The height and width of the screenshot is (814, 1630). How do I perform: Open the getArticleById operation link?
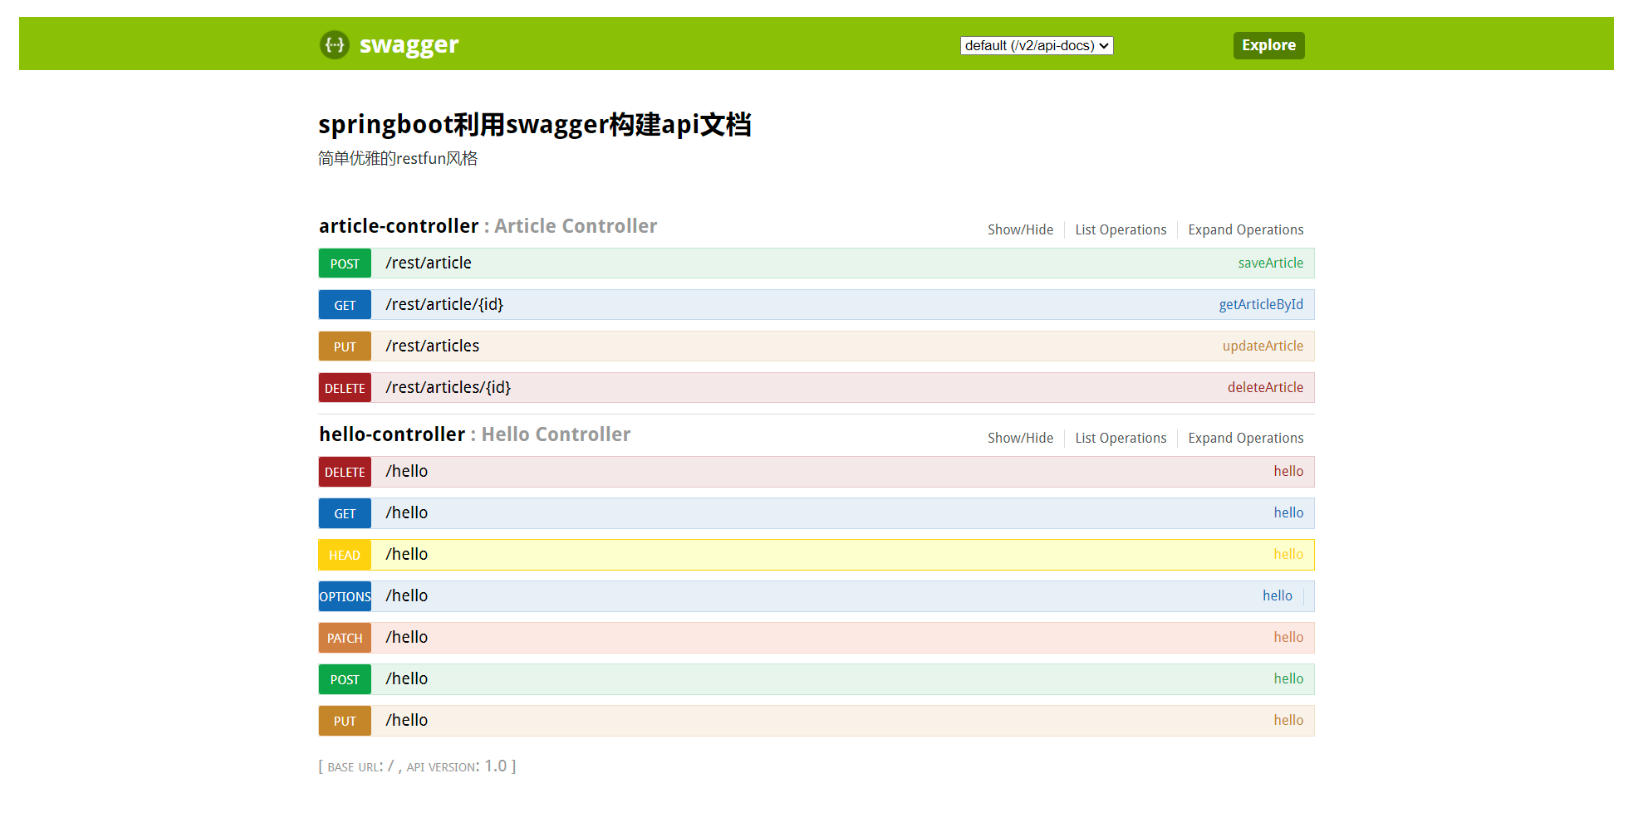point(1260,305)
